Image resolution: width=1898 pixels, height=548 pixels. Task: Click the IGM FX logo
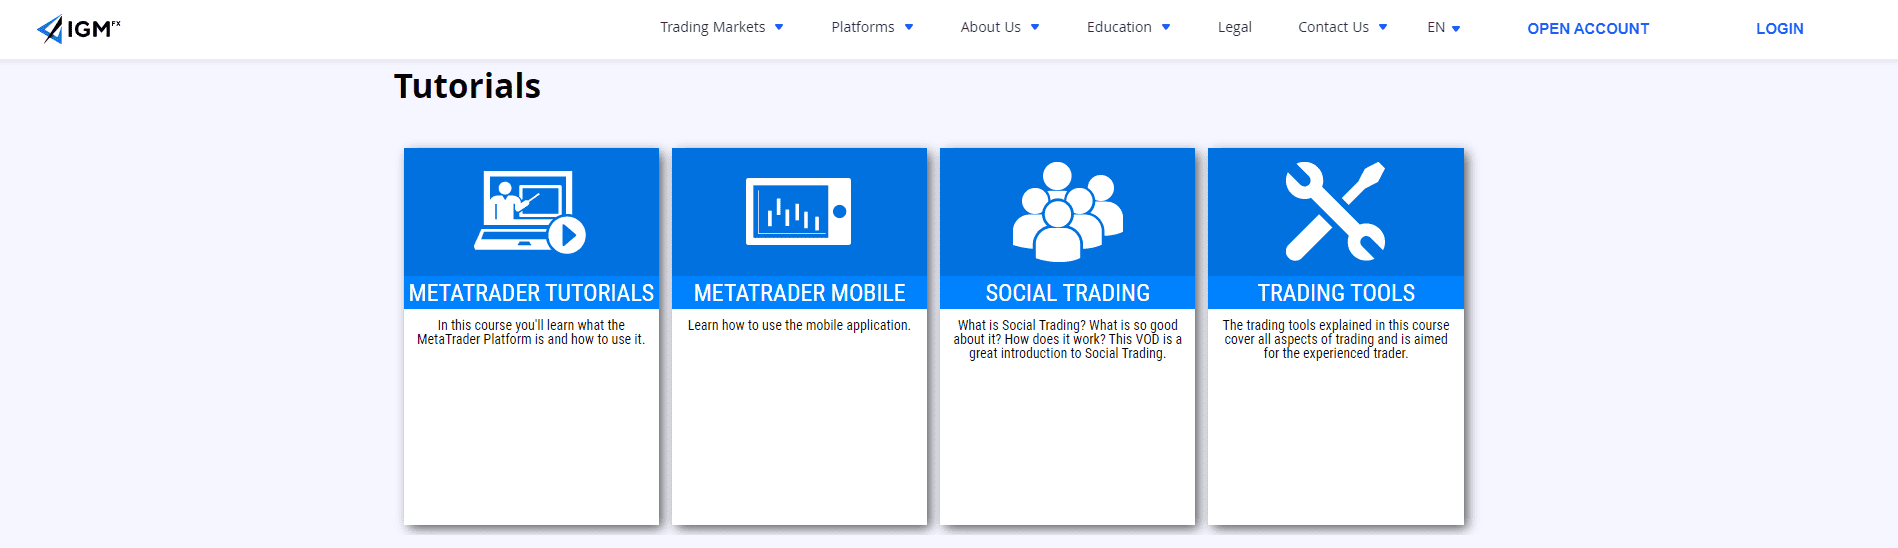(78, 29)
